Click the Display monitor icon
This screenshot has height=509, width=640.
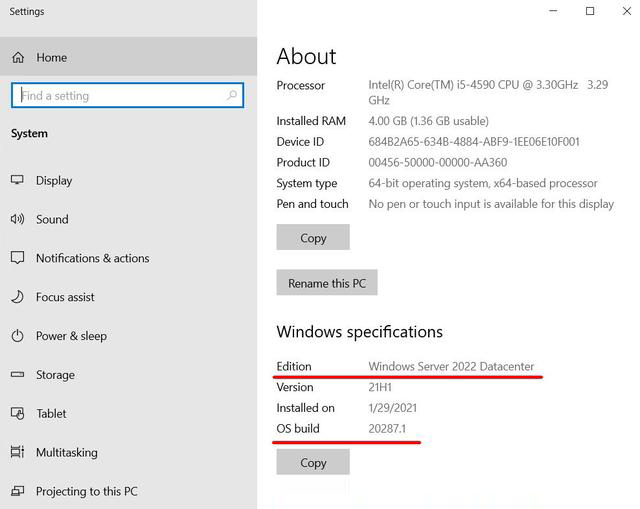(x=17, y=181)
